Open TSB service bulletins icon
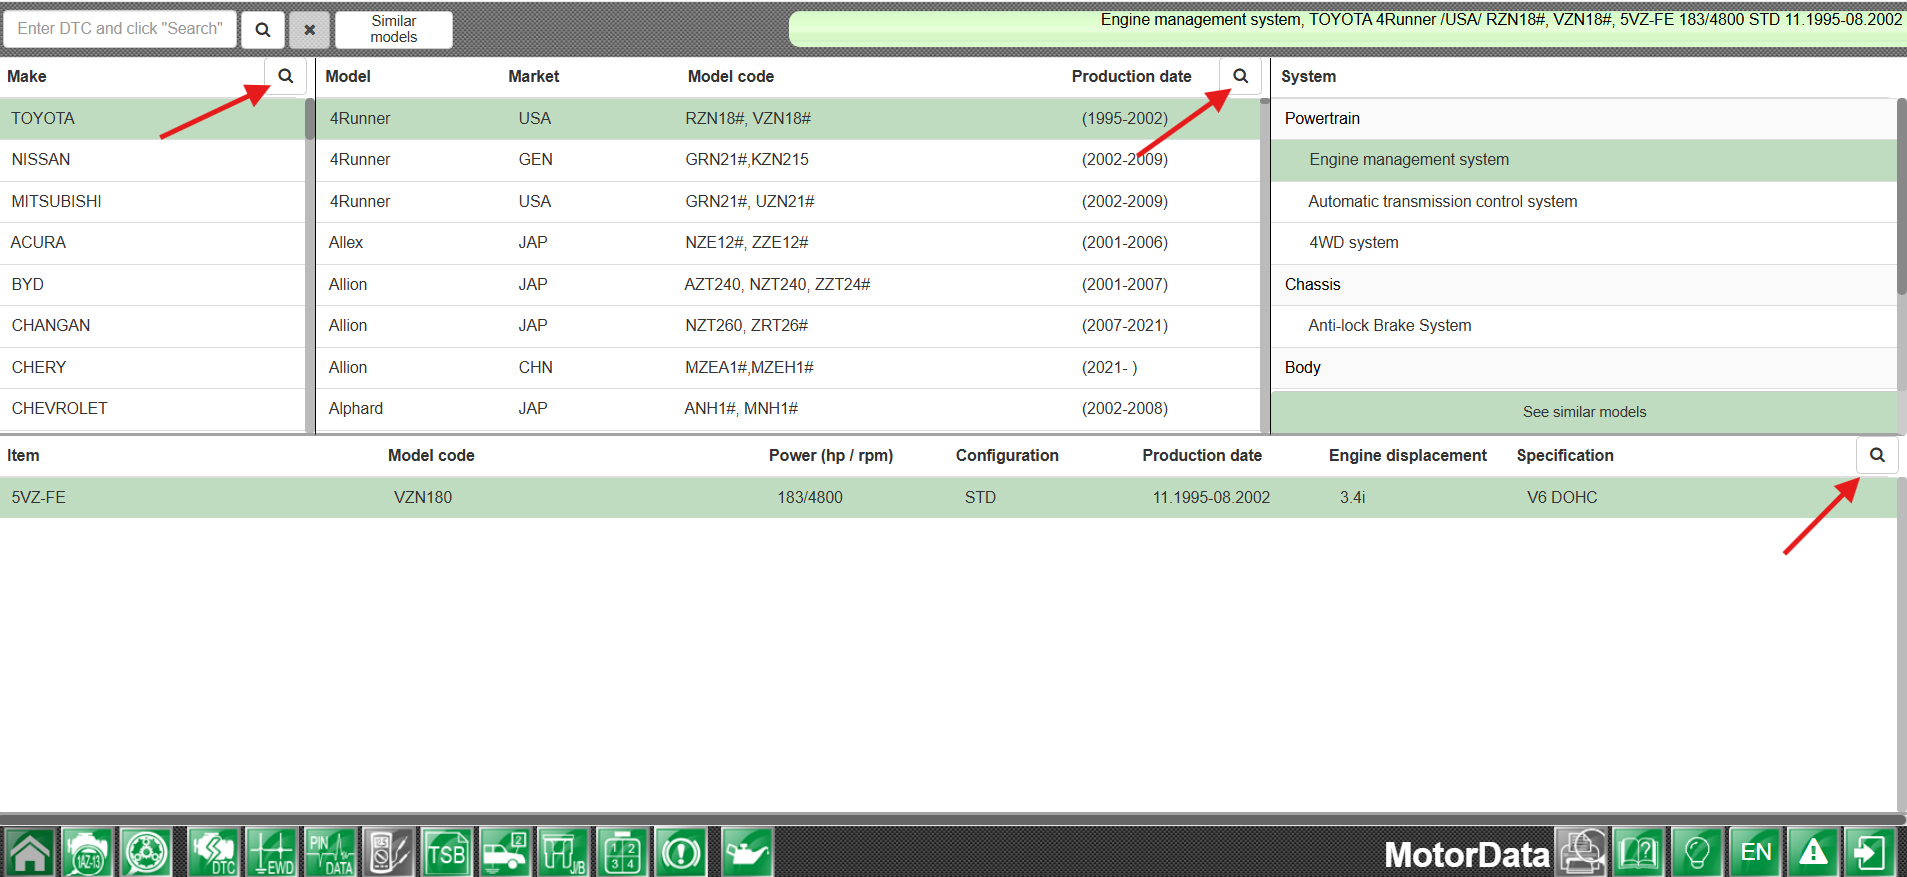Viewport: 1907px width, 877px height. coord(446,853)
